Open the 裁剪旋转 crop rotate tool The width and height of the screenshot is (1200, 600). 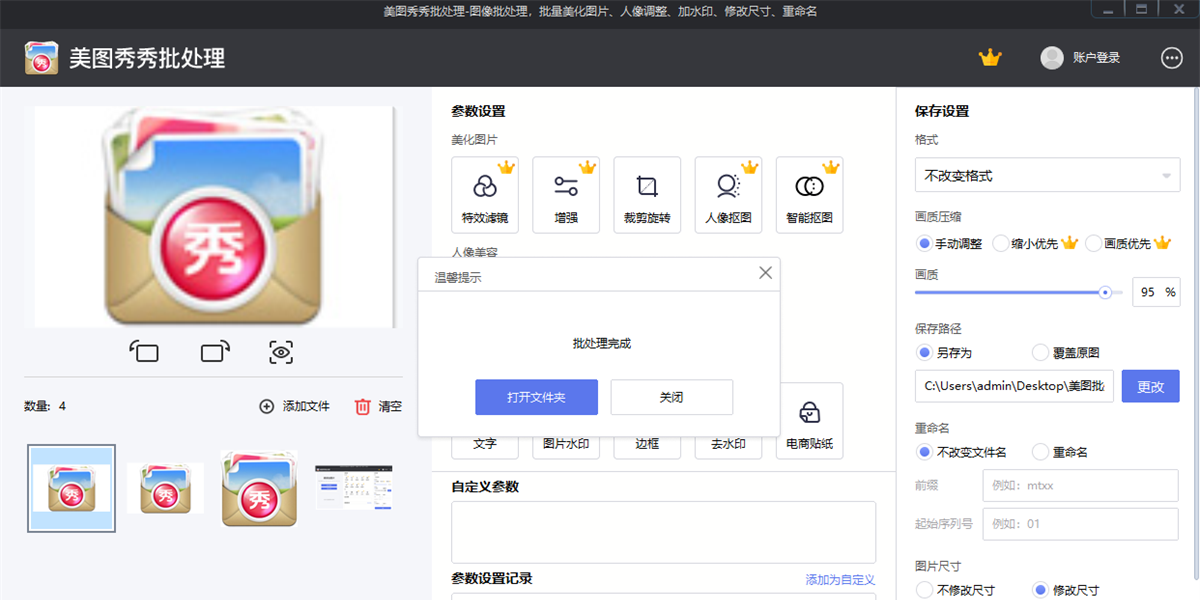(647, 195)
